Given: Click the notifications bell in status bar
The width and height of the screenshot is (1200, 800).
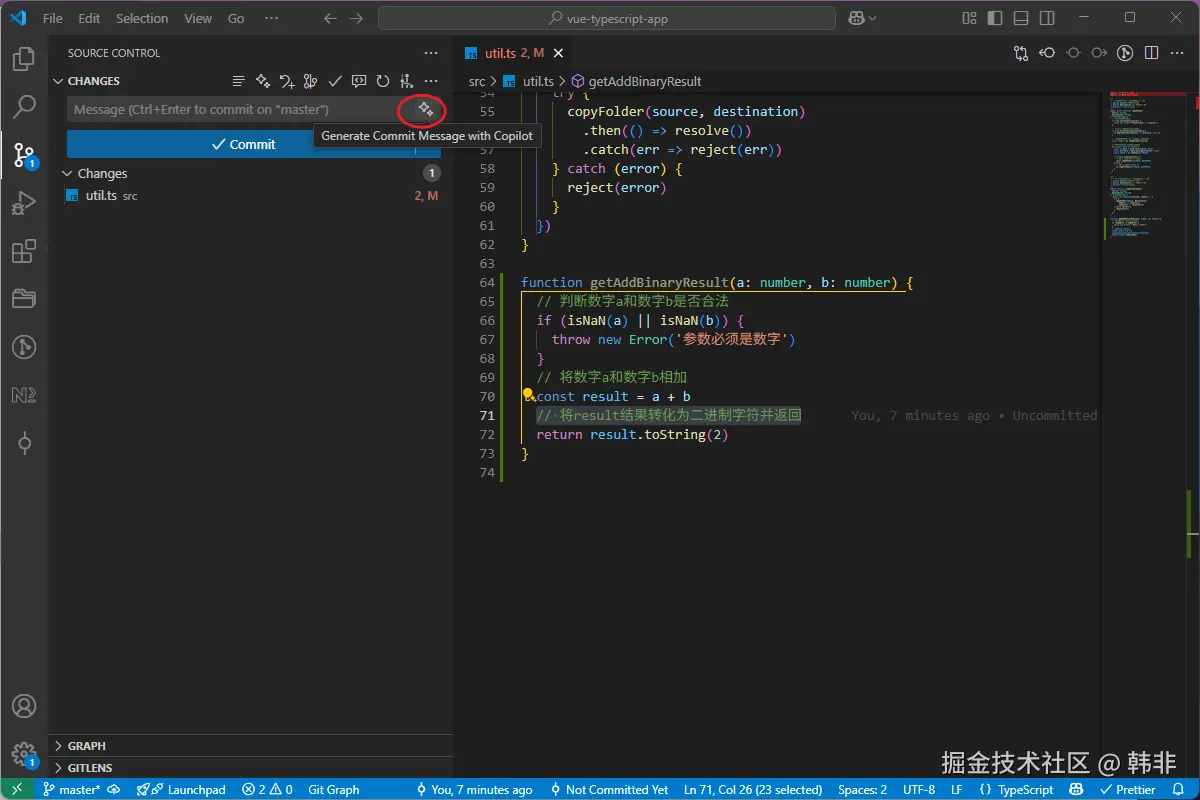Looking at the screenshot, I should (x=1178, y=789).
